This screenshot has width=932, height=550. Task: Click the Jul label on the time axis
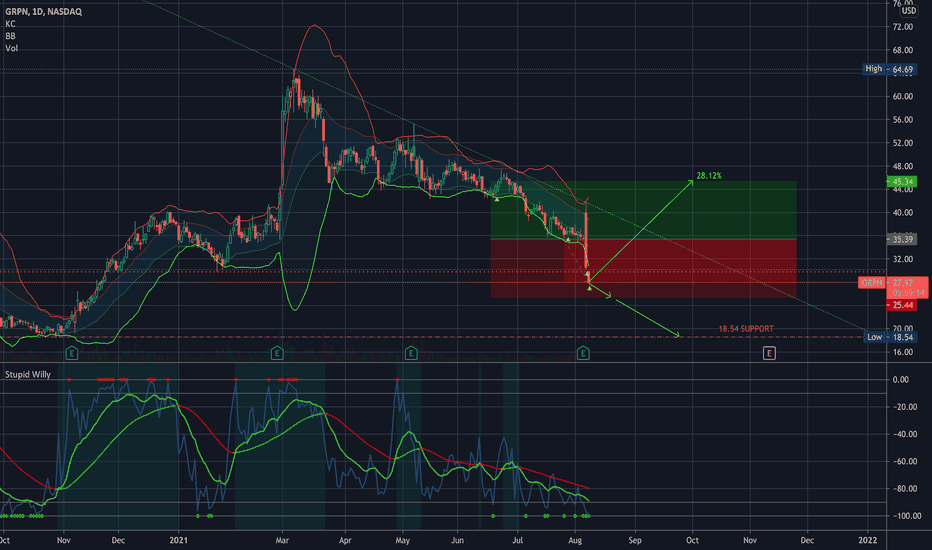517,540
